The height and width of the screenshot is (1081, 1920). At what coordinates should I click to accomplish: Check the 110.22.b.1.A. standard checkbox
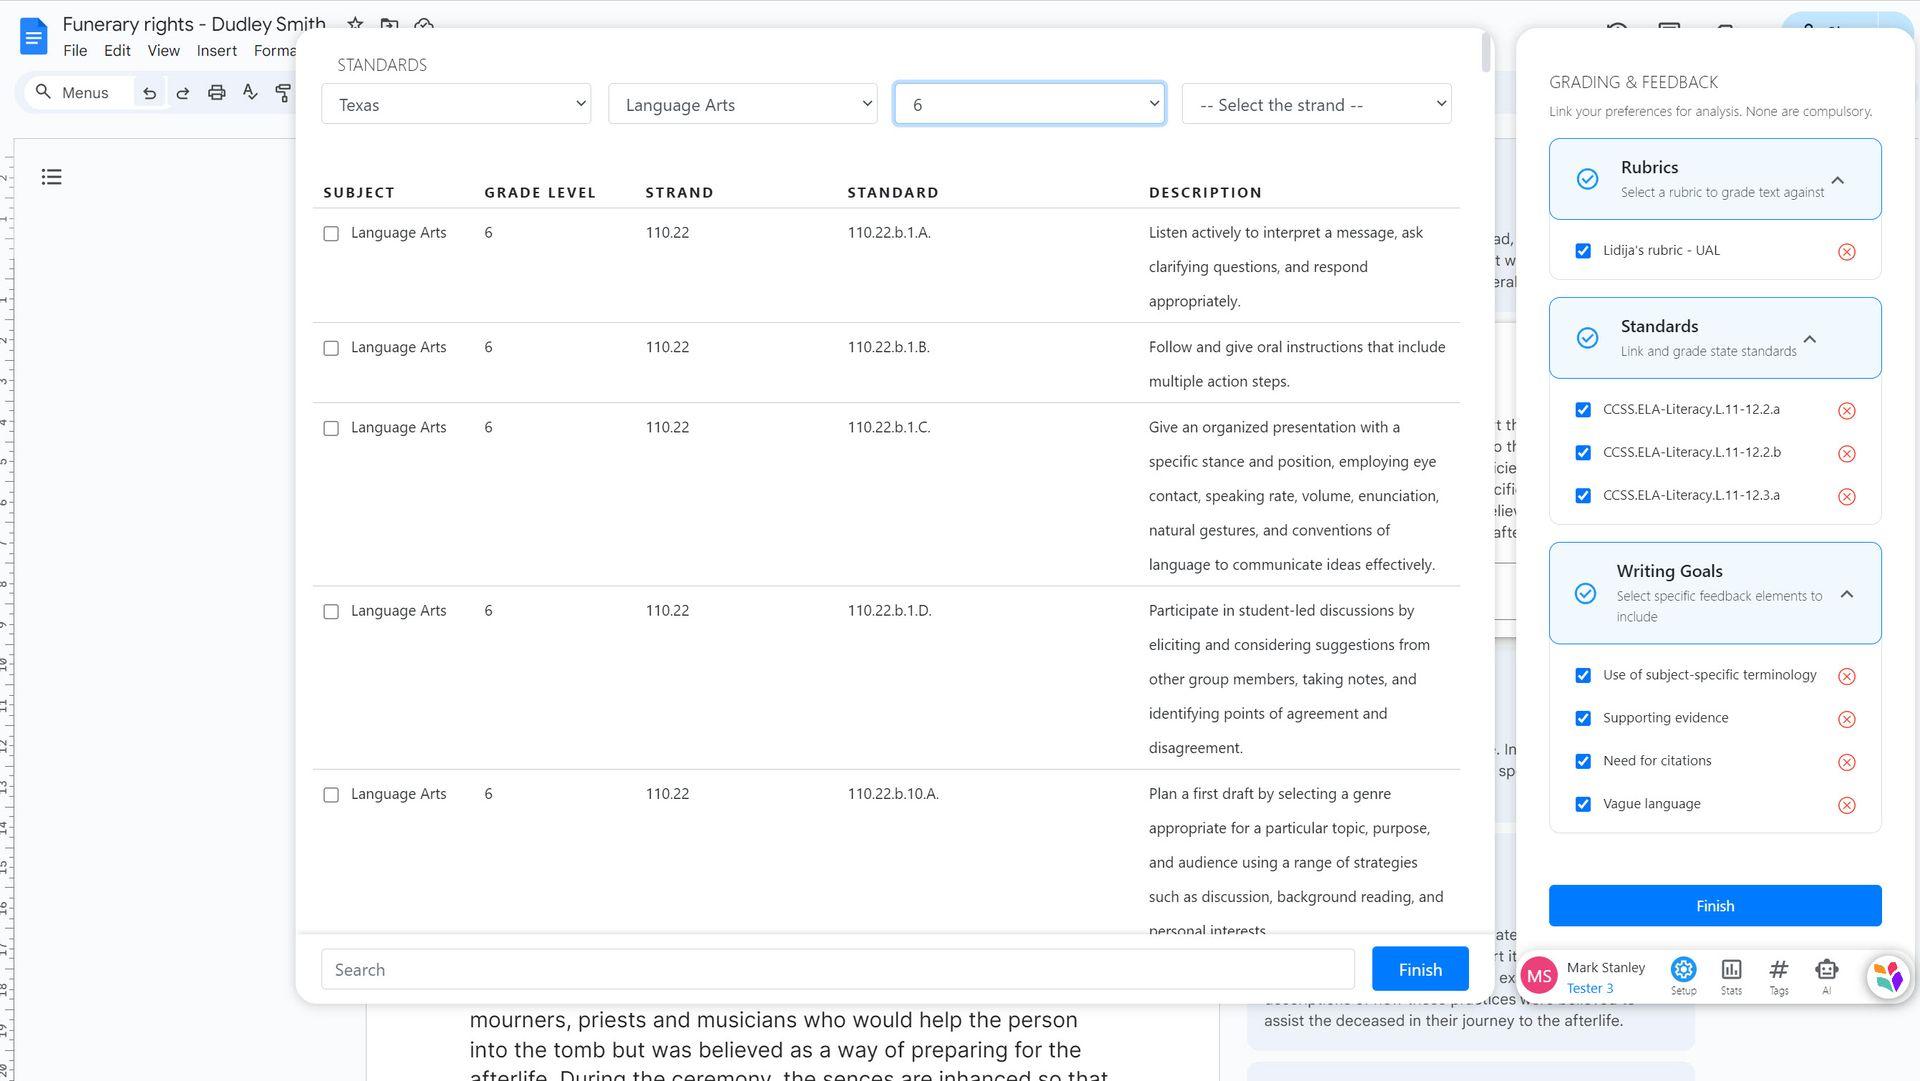(331, 234)
